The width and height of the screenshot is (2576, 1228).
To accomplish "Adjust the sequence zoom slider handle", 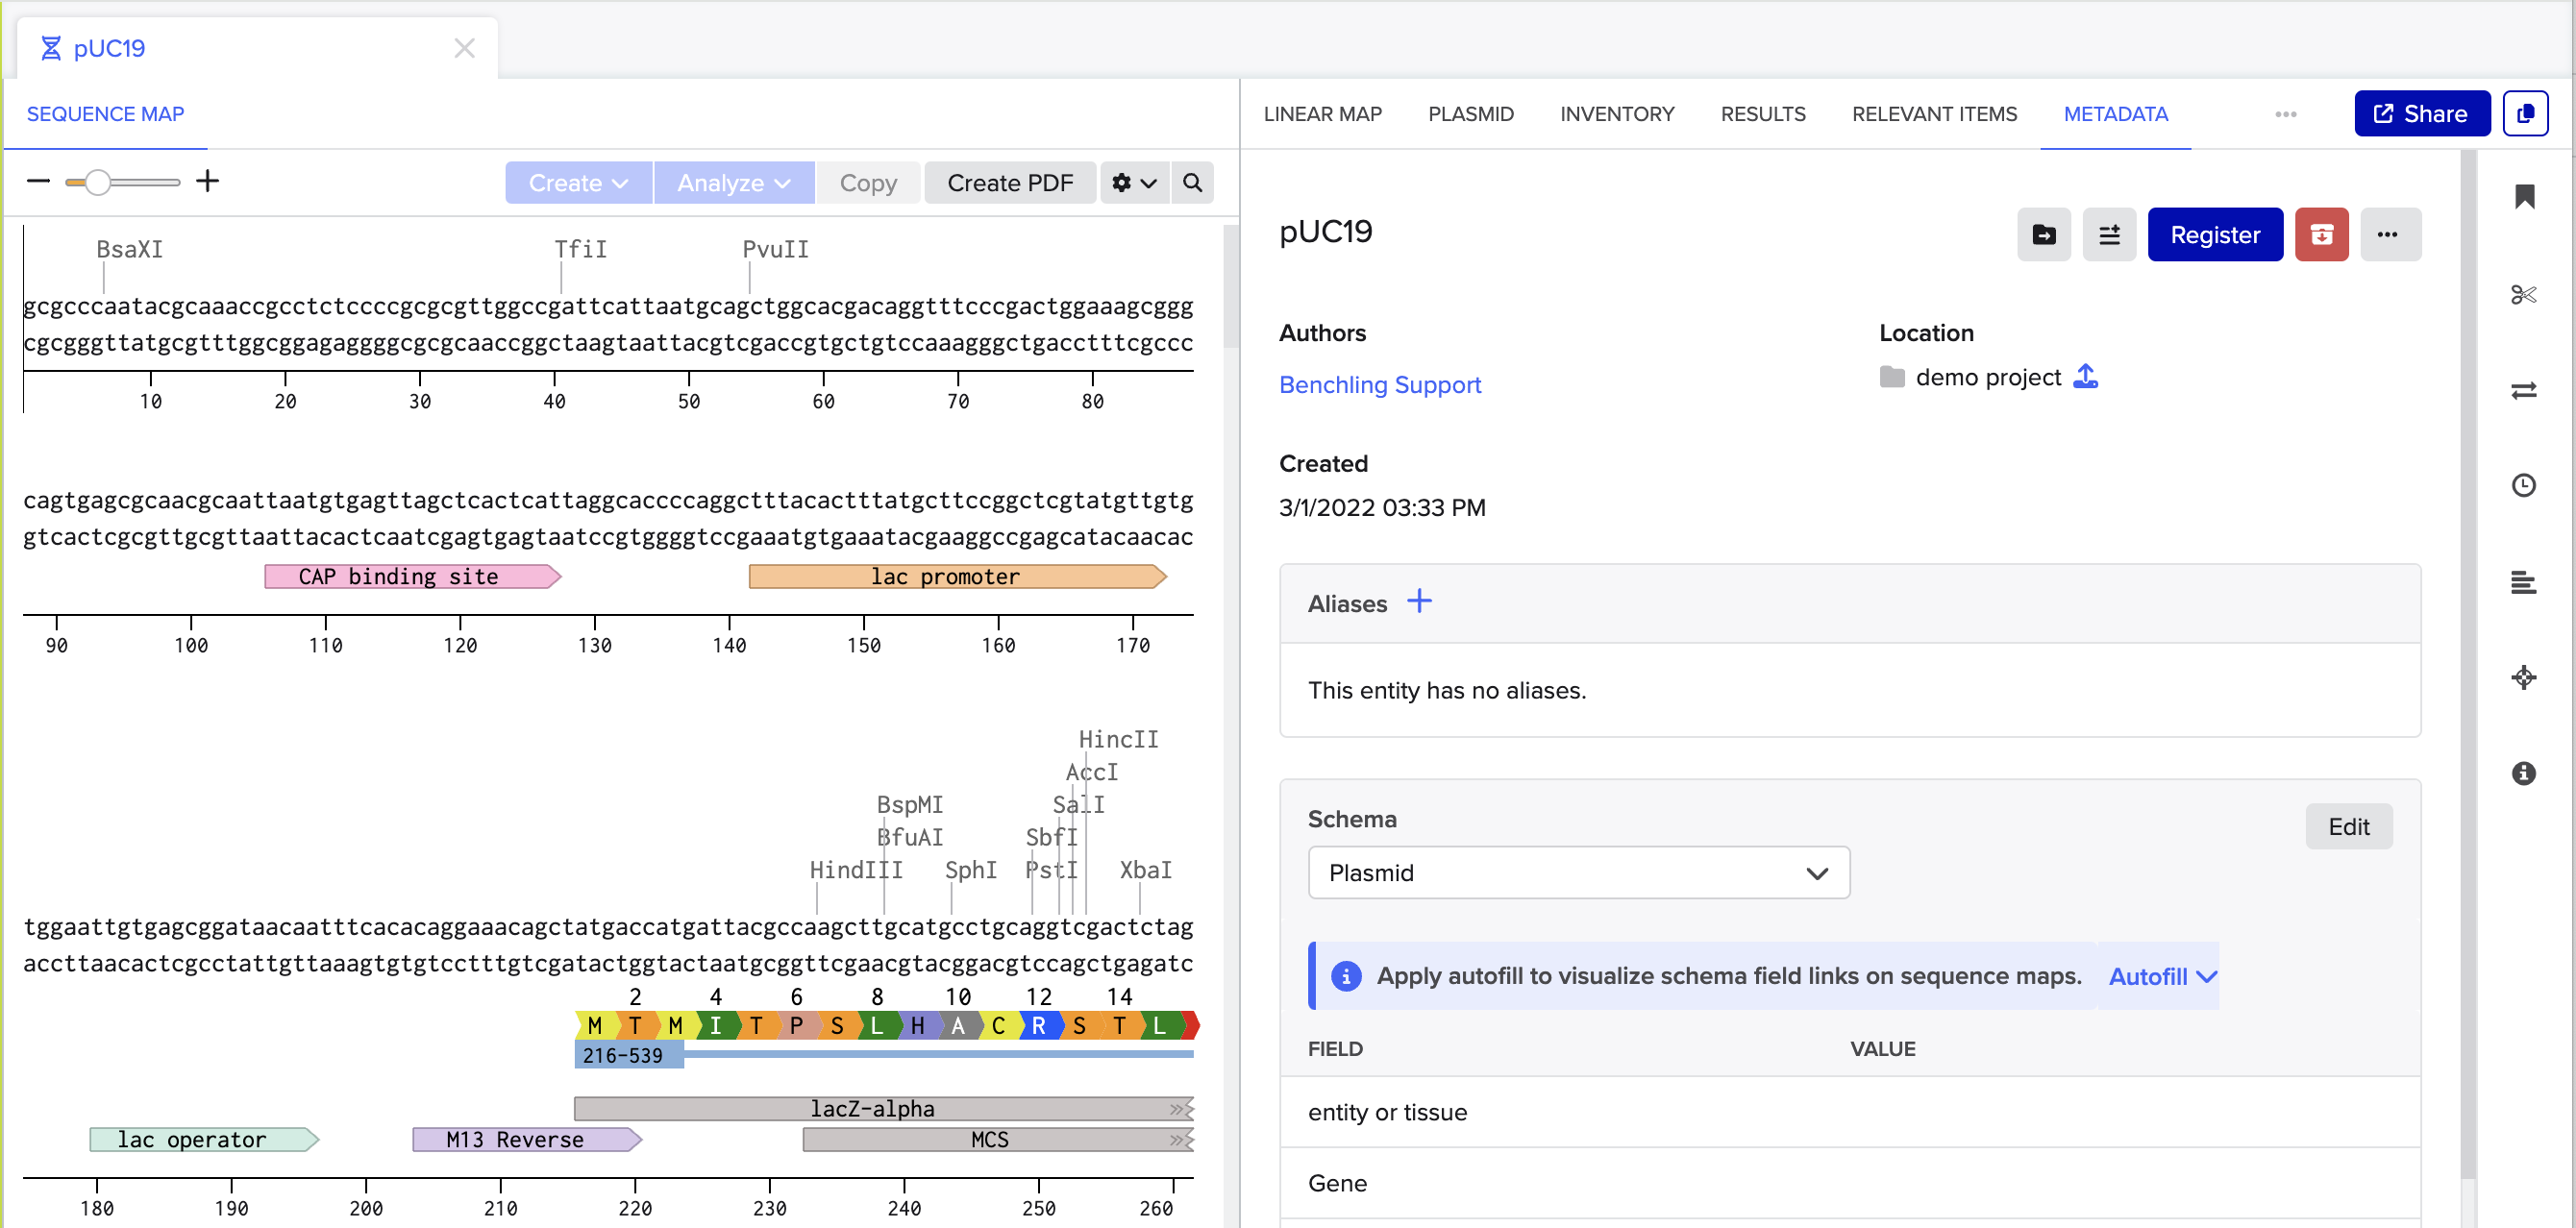I will click(x=97, y=182).
